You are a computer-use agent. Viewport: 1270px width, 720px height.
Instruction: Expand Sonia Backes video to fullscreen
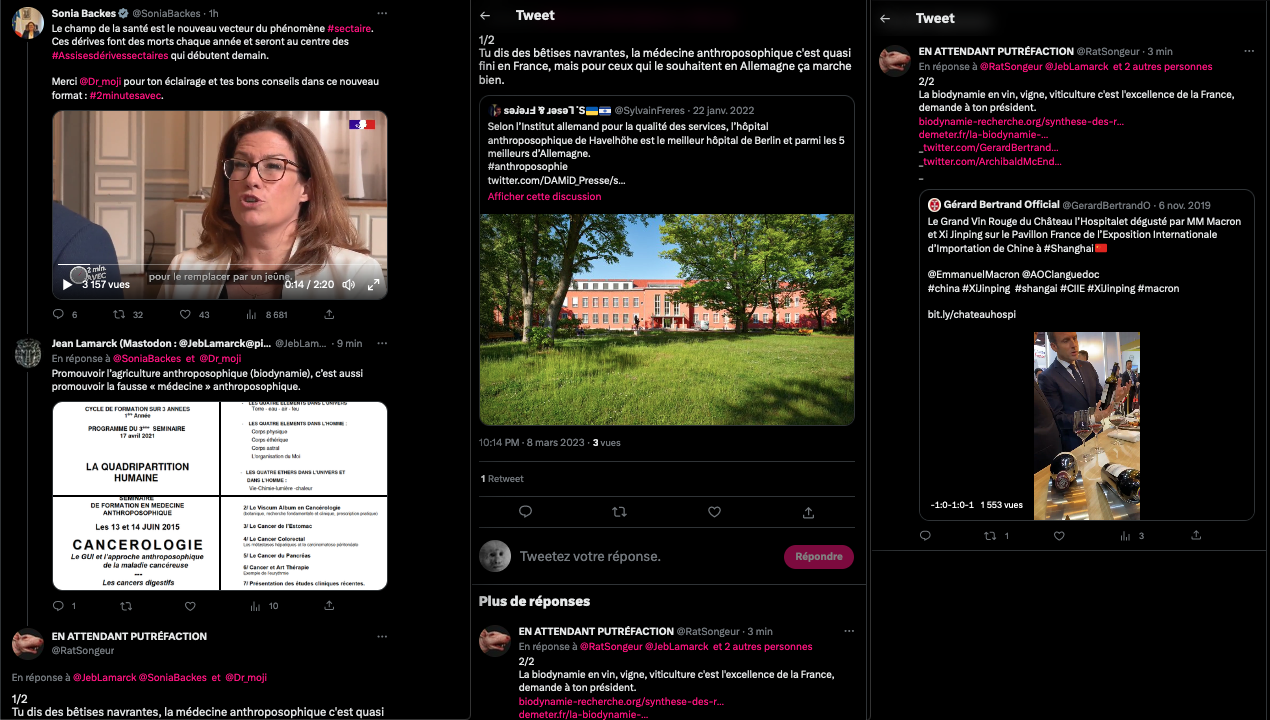373,284
